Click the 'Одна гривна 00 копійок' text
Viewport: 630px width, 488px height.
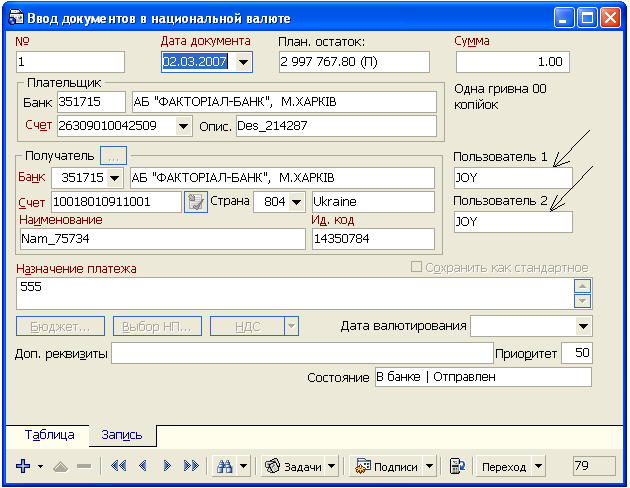(x=500, y=97)
